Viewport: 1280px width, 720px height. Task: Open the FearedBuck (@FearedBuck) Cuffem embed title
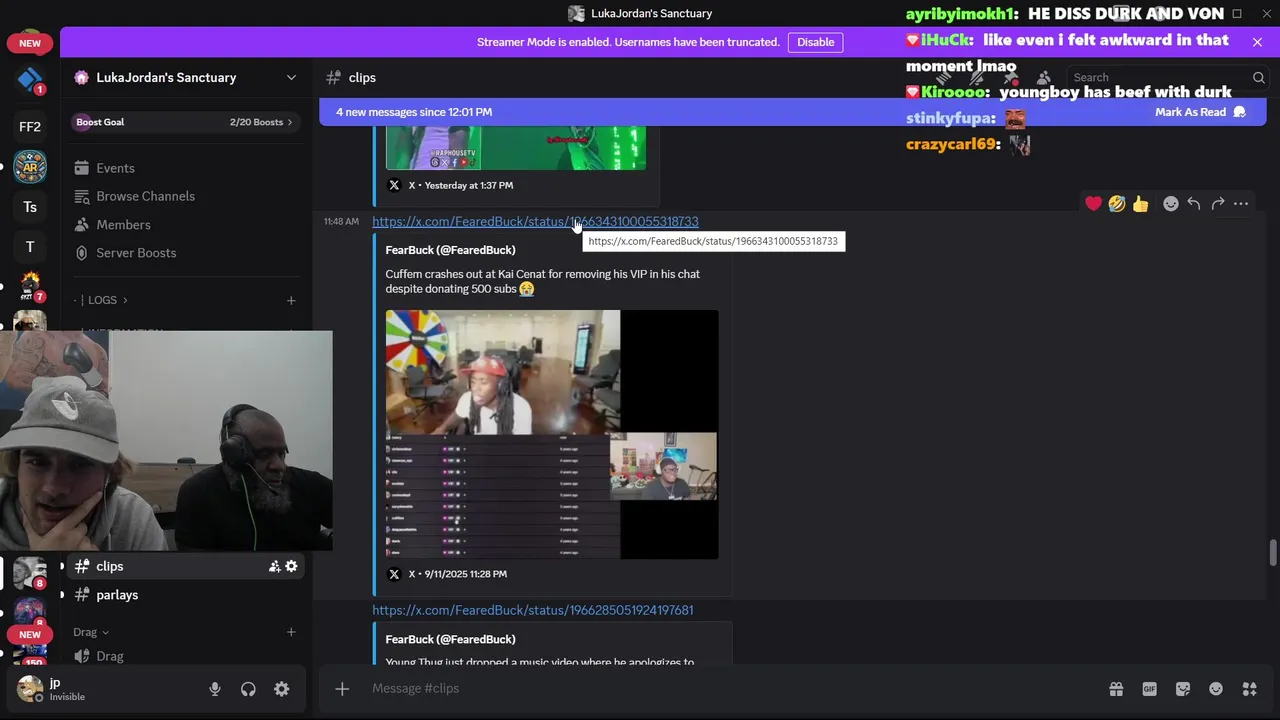coord(451,250)
